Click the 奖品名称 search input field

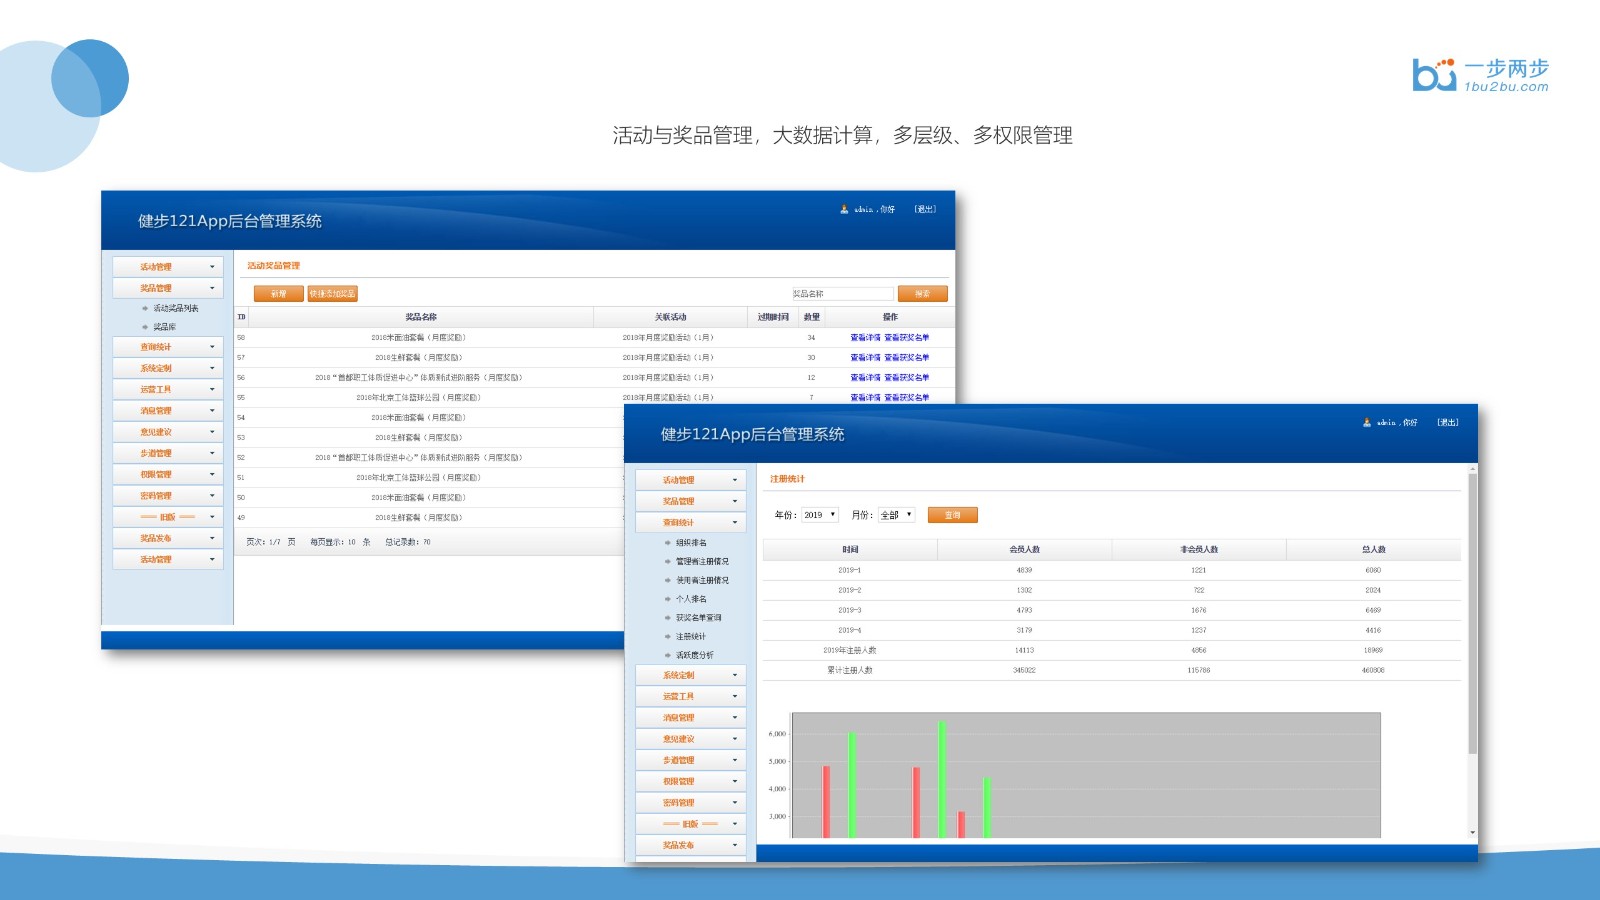coord(843,294)
